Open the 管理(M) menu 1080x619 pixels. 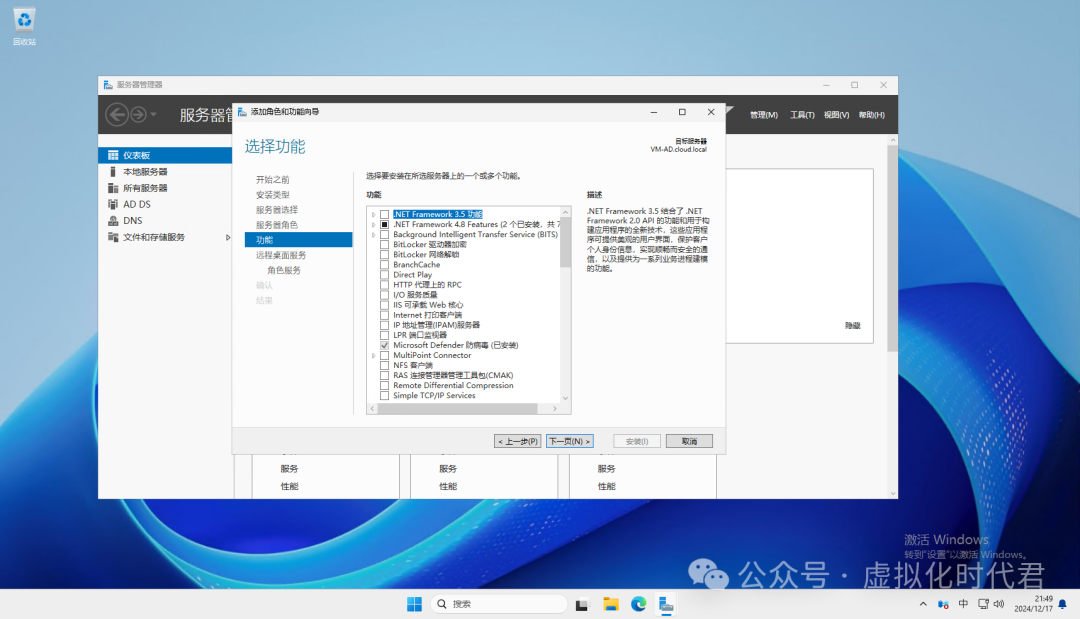pyautogui.click(x=763, y=115)
